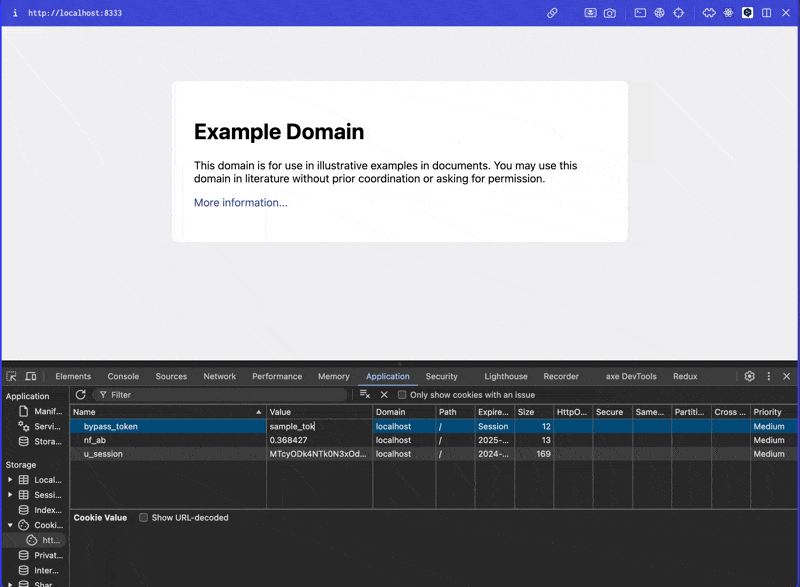Select the Application tab

(x=388, y=376)
